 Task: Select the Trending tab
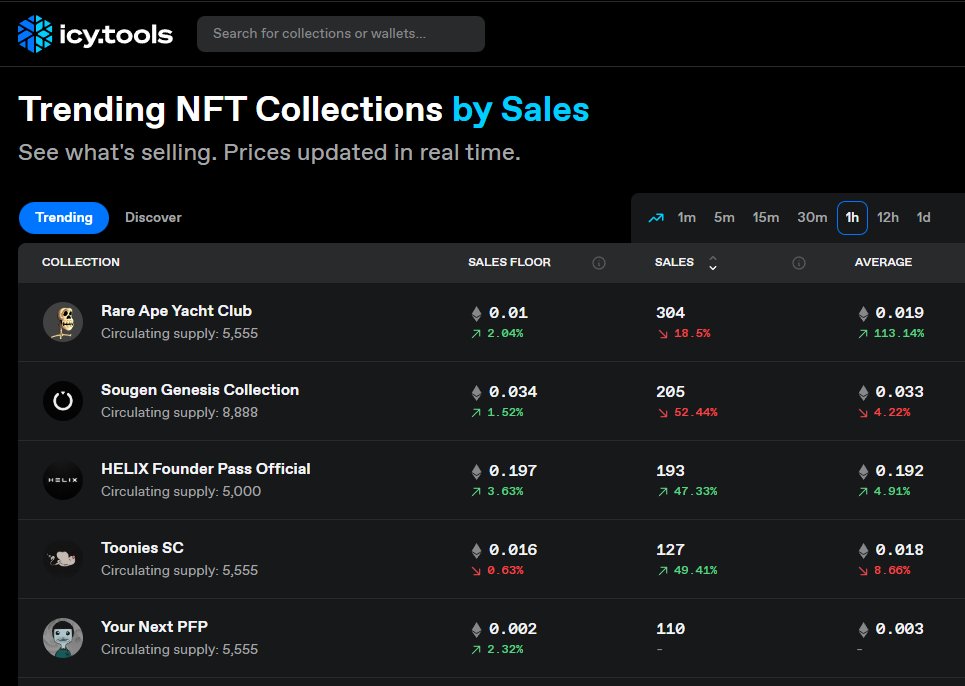click(x=64, y=218)
